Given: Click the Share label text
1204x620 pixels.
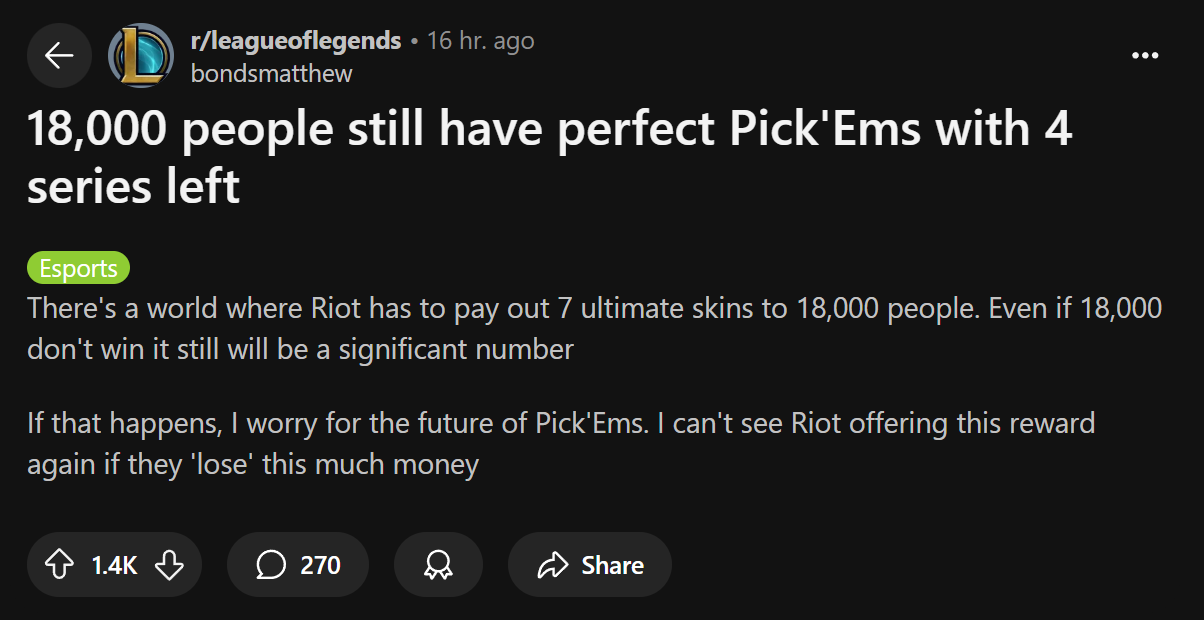Looking at the screenshot, I should (x=612, y=565).
